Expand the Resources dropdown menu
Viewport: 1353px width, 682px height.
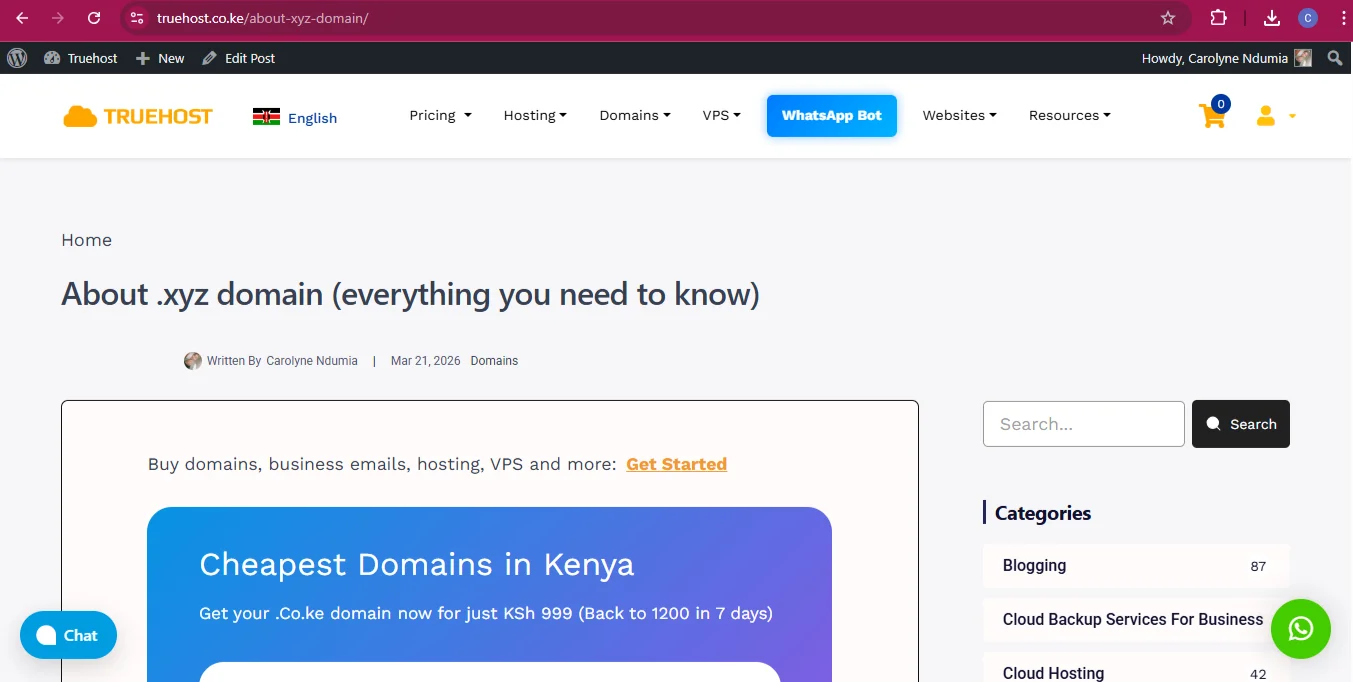pos(1069,115)
